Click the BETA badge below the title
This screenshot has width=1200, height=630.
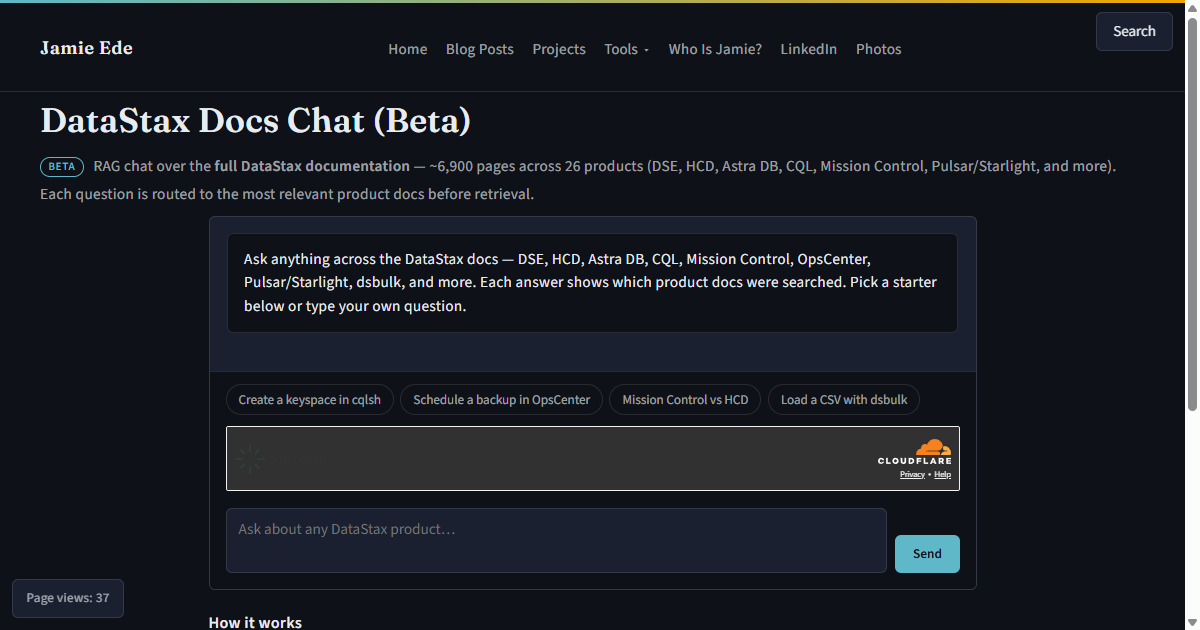click(62, 167)
